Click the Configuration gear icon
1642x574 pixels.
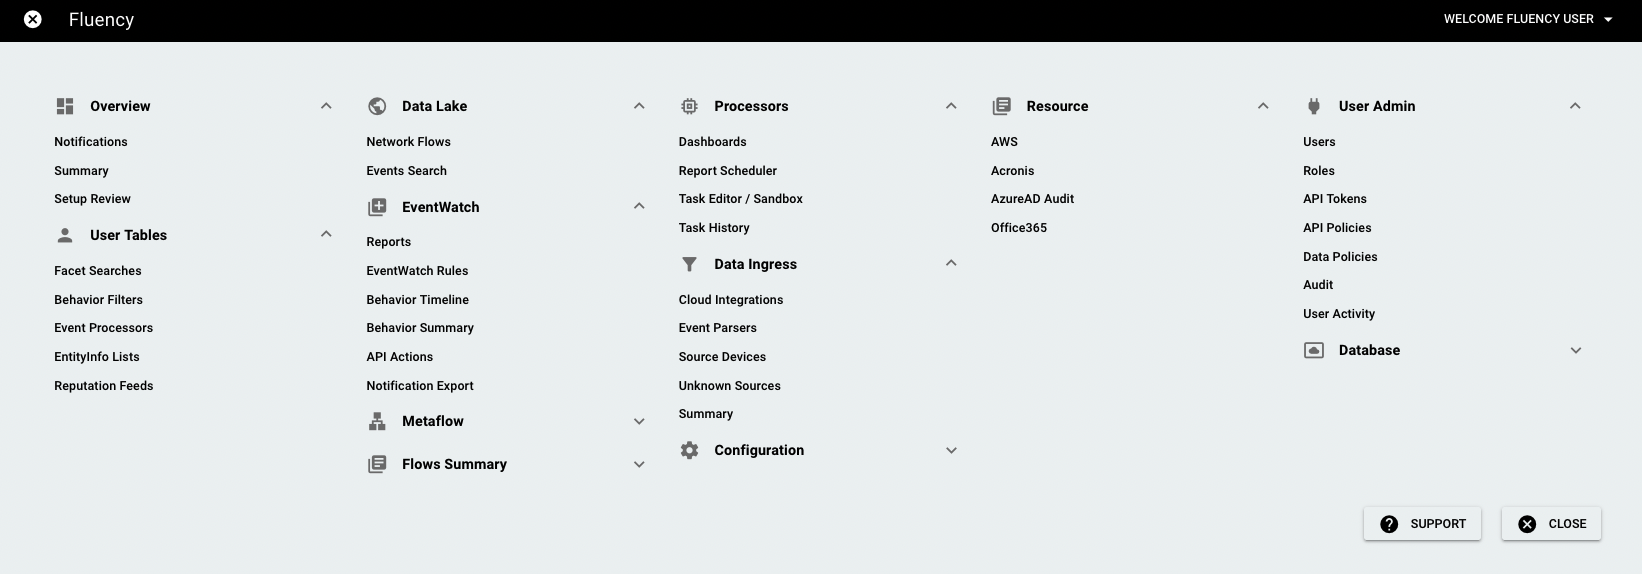coord(689,450)
